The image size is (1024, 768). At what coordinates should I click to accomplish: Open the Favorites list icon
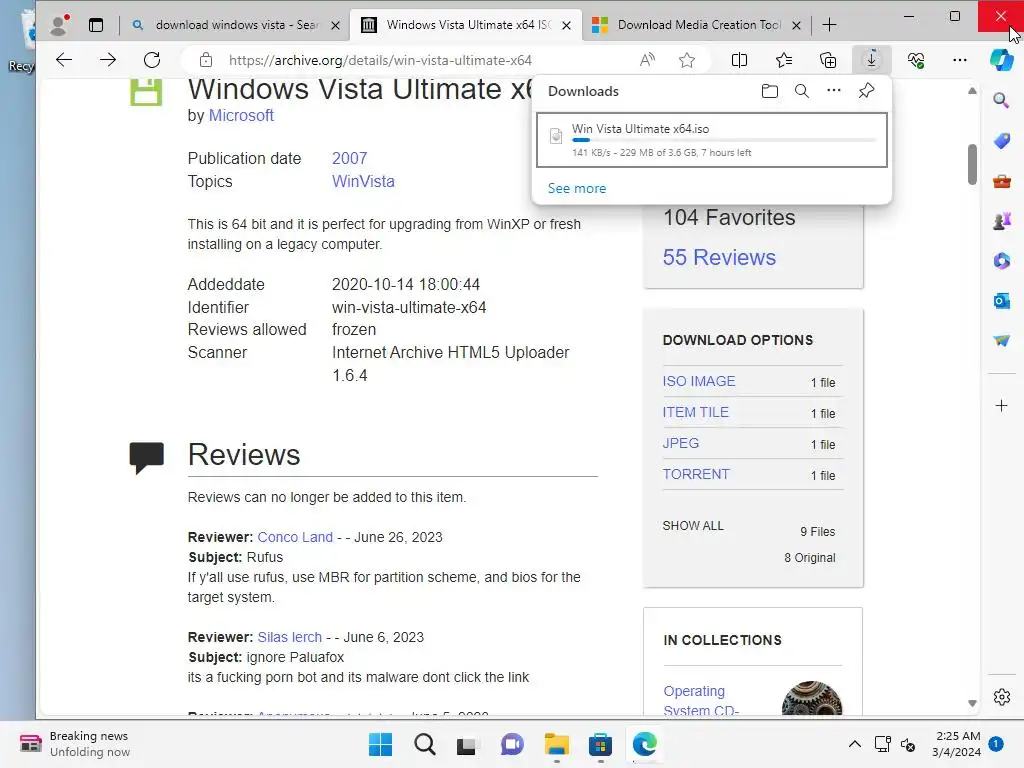[x=784, y=60]
